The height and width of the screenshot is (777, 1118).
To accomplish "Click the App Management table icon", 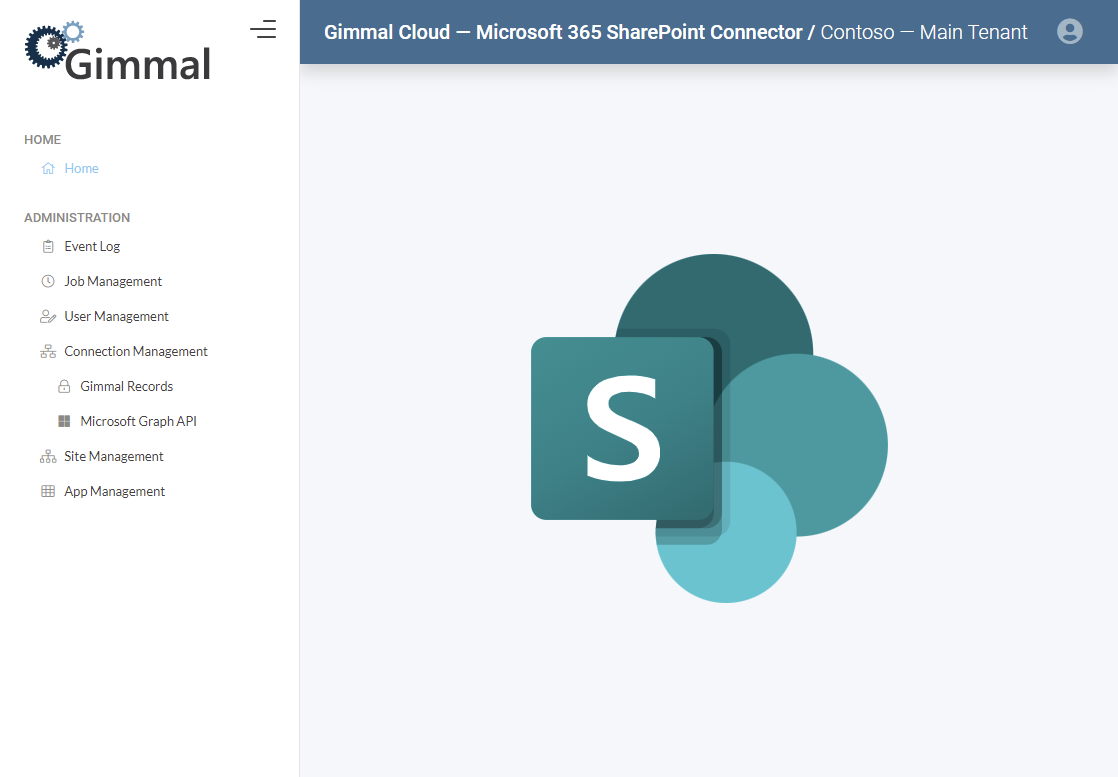I will point(48,490).
